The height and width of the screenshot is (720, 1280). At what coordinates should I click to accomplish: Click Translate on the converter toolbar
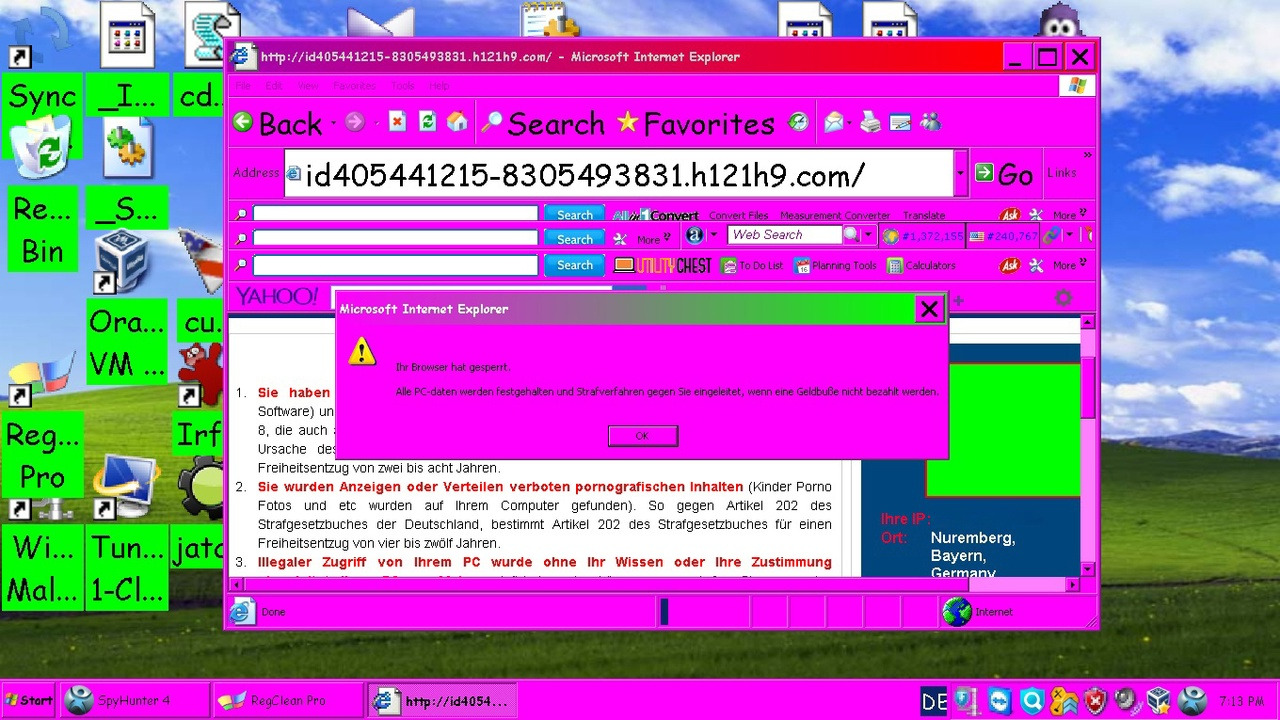click(923, 215)
